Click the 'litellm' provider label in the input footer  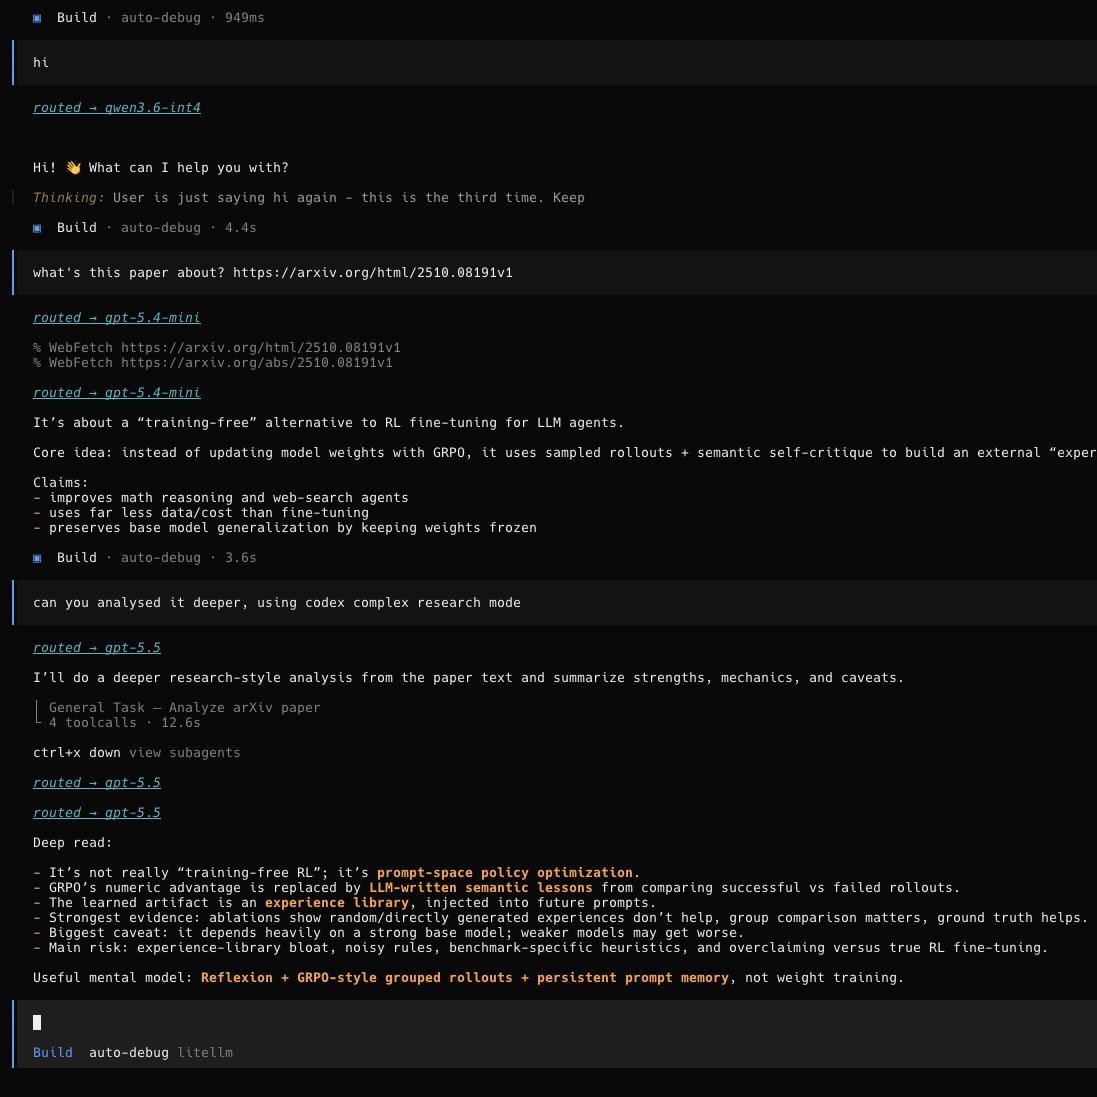click(x=205, y=1052)
